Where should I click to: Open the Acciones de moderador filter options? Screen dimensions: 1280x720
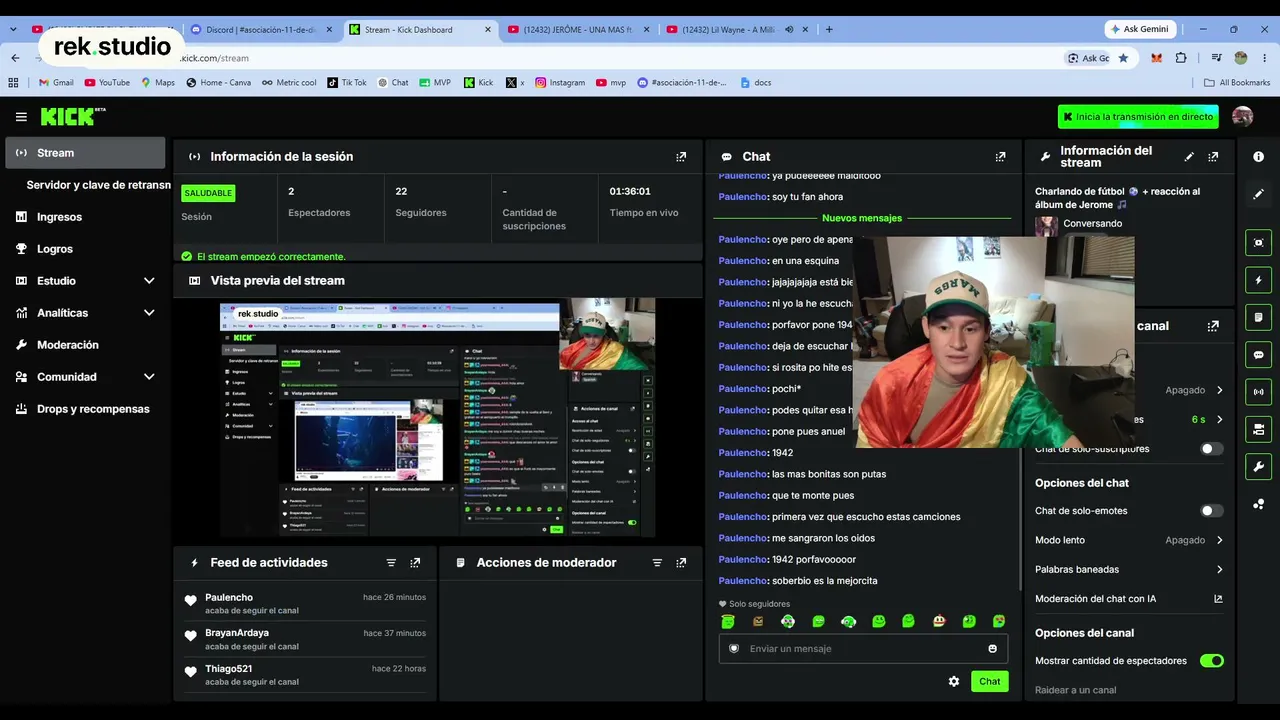[657, 563]
